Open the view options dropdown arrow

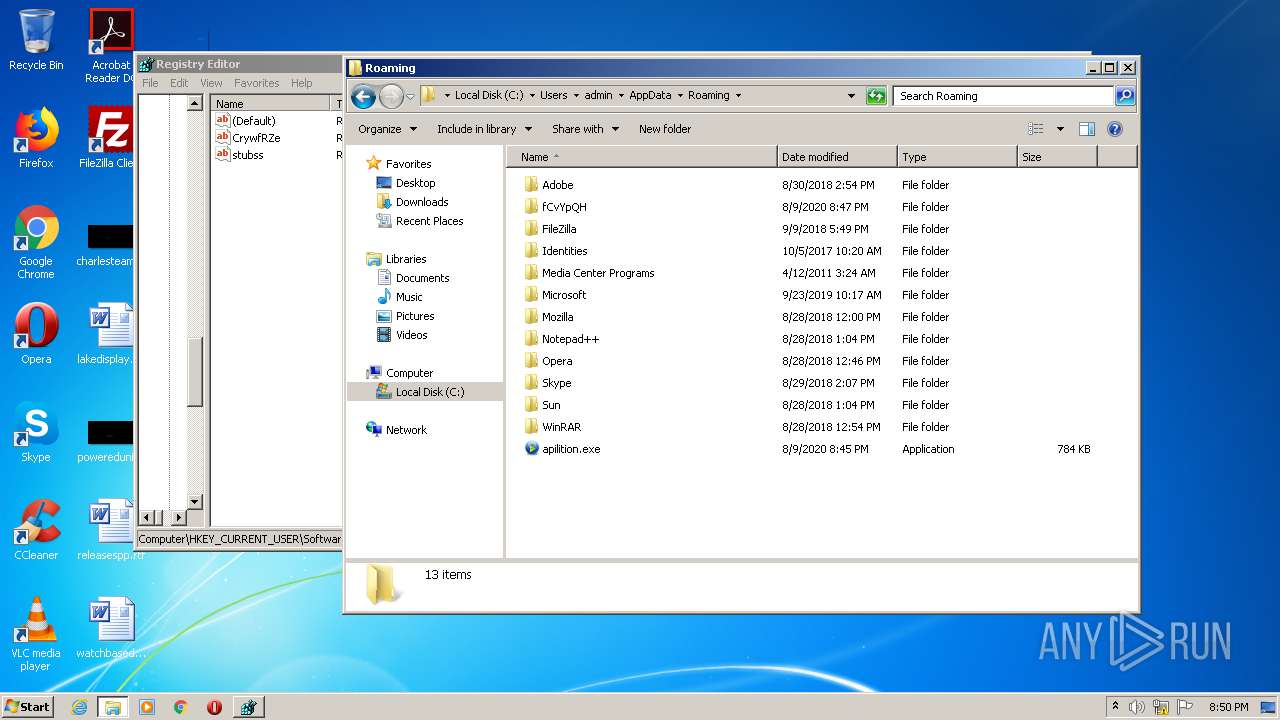pos(1060,129)
